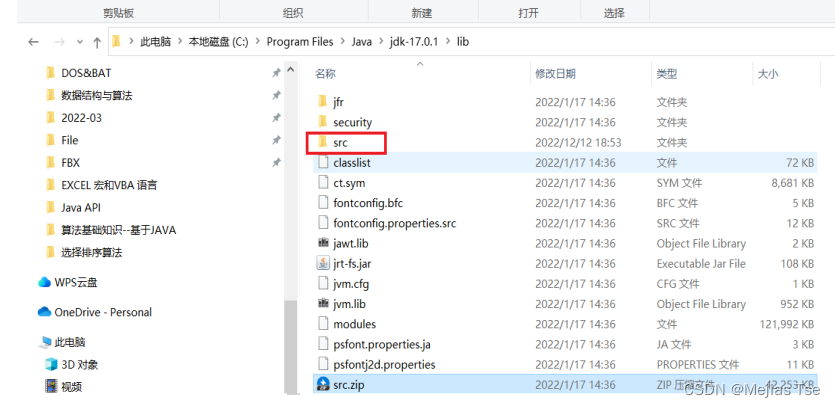835x407 pixels.
Task: Click pin icon beside FBX folder
Action: click(x=276, y=162)
